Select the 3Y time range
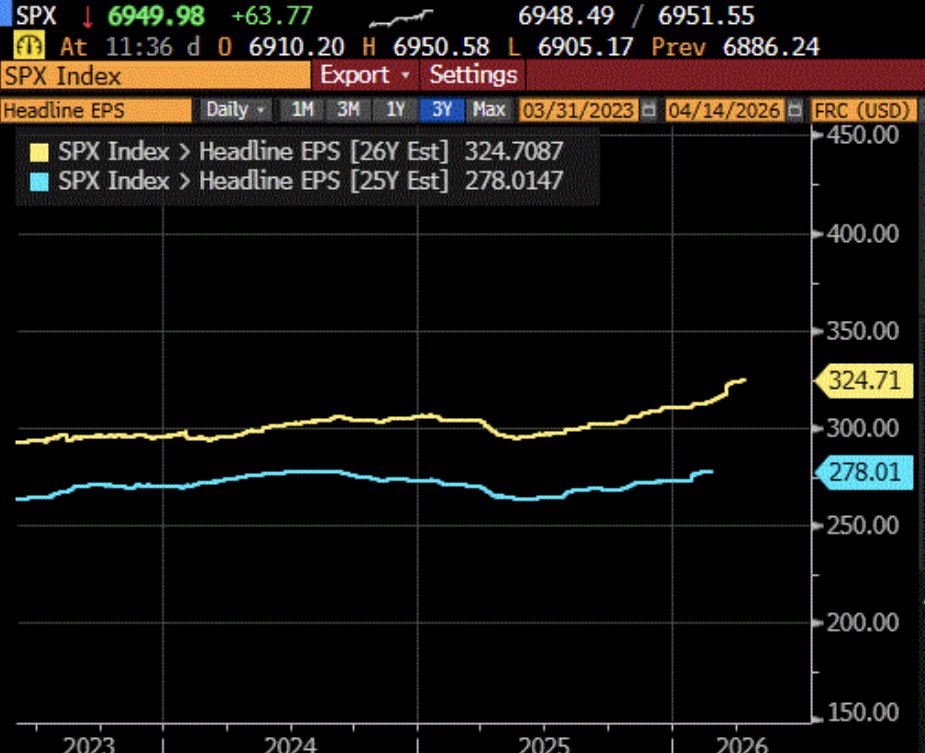Image resolution: width=925 pixels, height=753 pixels. [x=442, y=110]
